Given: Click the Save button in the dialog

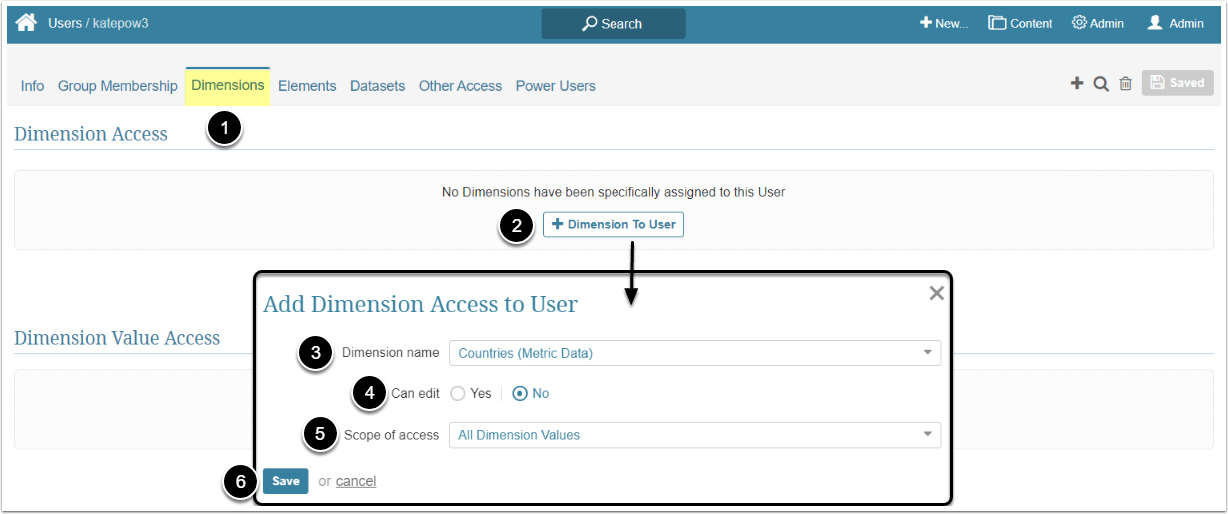Looking at the screenshot, I should tap(285, 481).
